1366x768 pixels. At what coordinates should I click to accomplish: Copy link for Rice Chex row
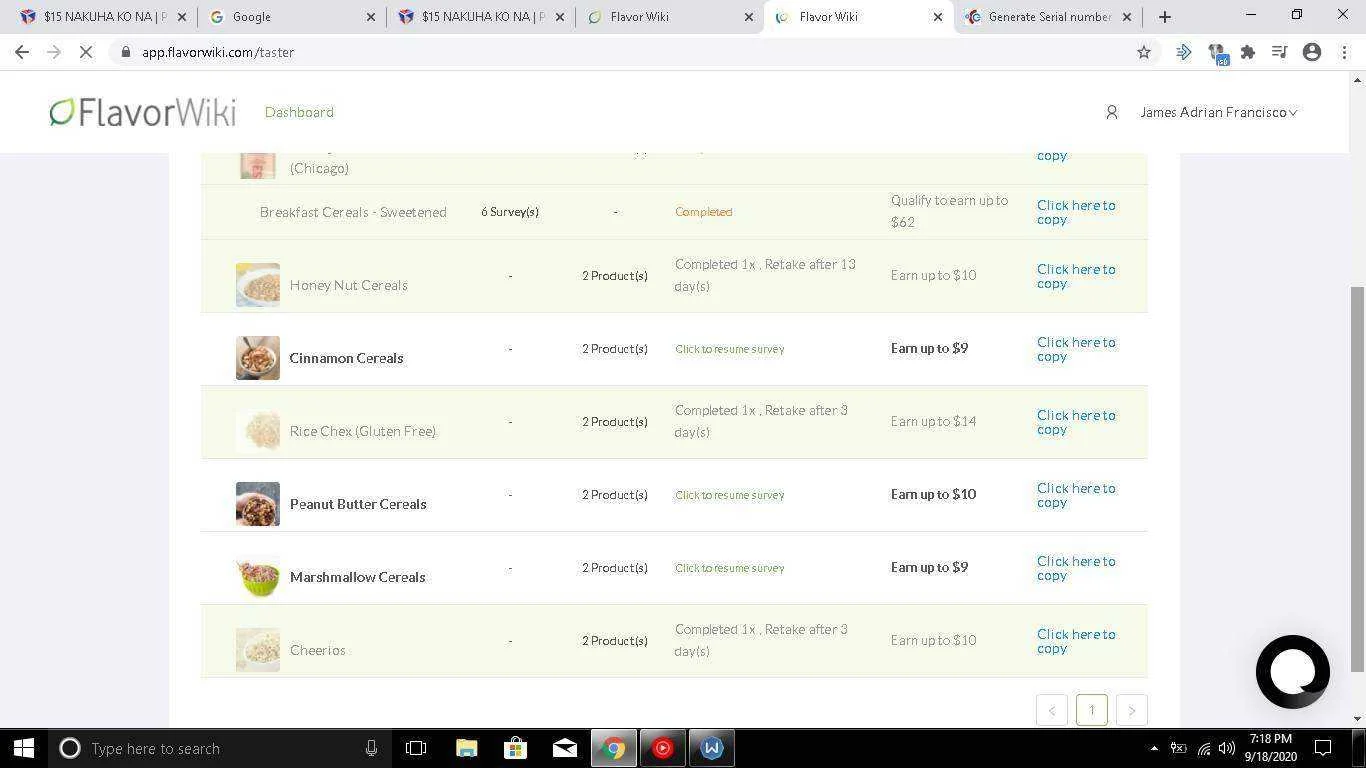point(1076,422)
